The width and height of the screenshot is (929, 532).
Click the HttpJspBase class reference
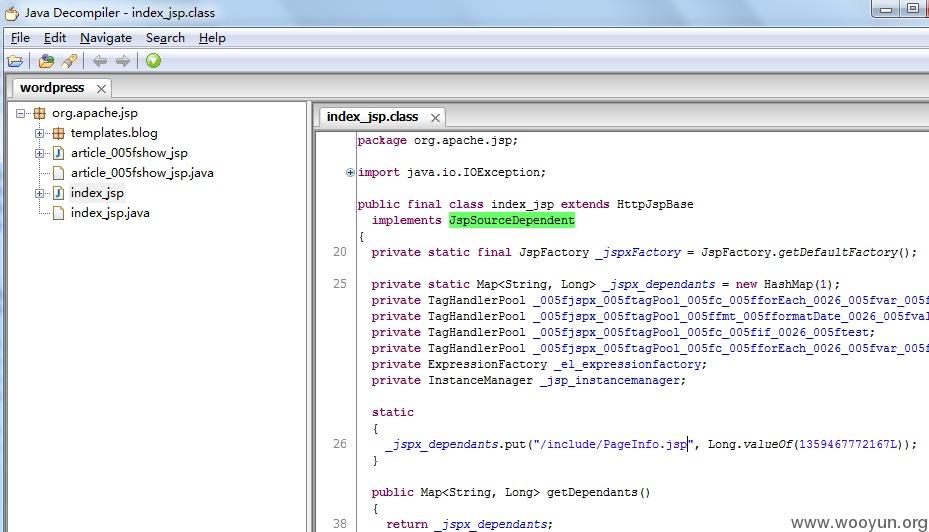[x=655, y=204]
